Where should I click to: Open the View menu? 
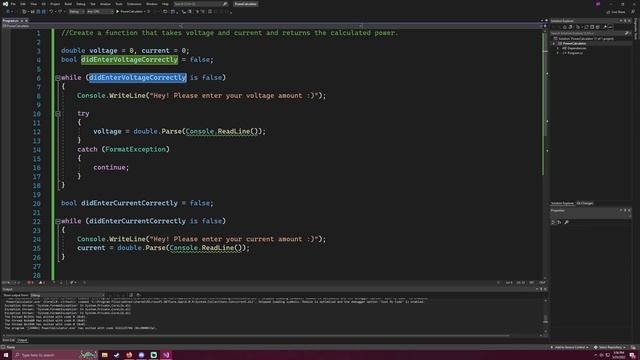33,4
